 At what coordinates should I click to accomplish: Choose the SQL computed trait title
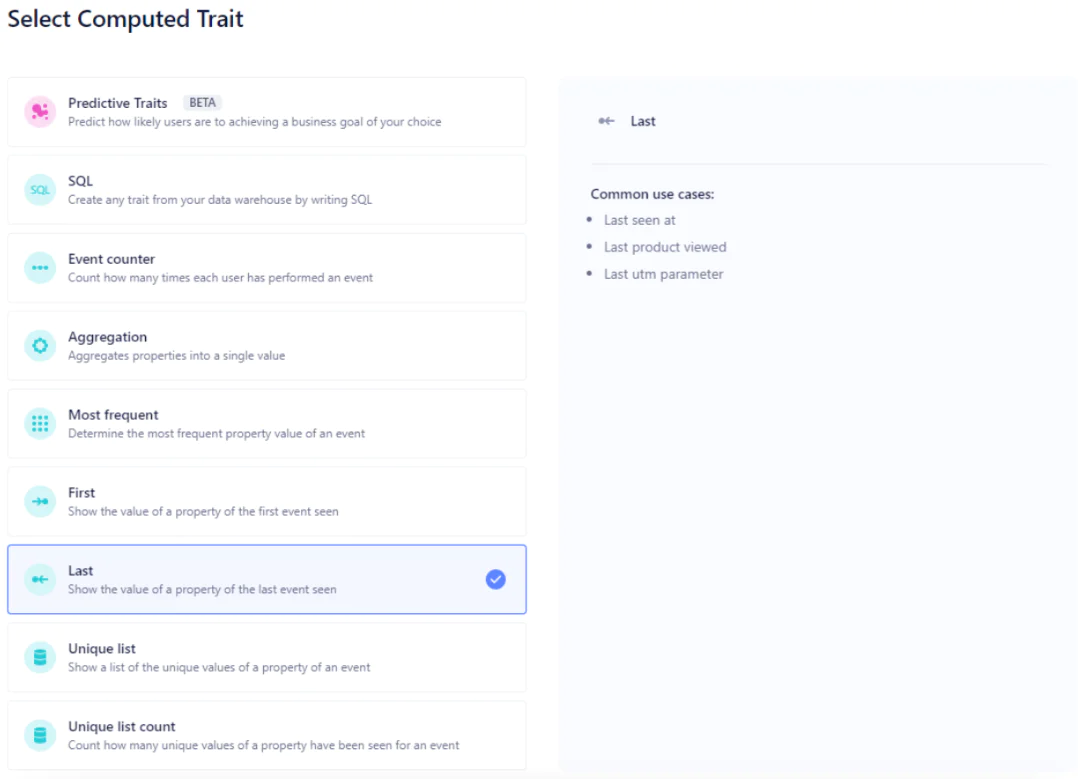click(x=80, y=181)
